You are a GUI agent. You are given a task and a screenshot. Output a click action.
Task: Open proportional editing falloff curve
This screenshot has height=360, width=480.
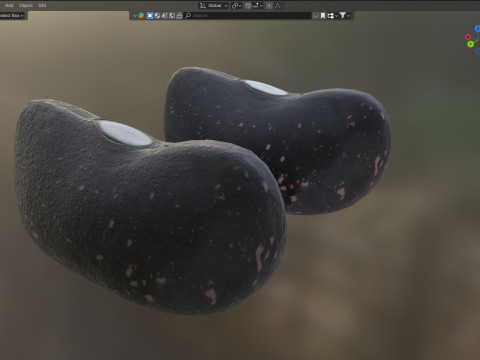point(277,6)
